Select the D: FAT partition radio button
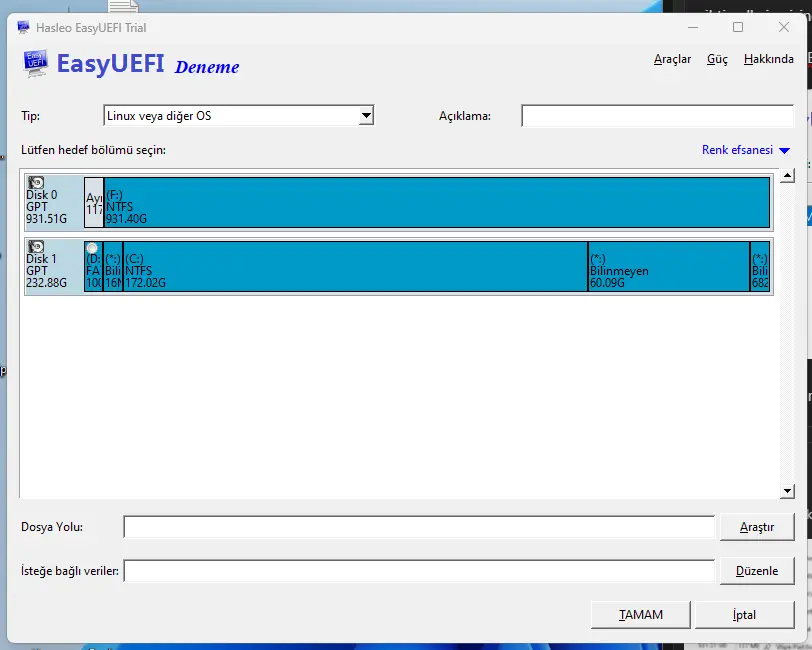This screenshot has width=812, height=650. [x=92, y=248]
